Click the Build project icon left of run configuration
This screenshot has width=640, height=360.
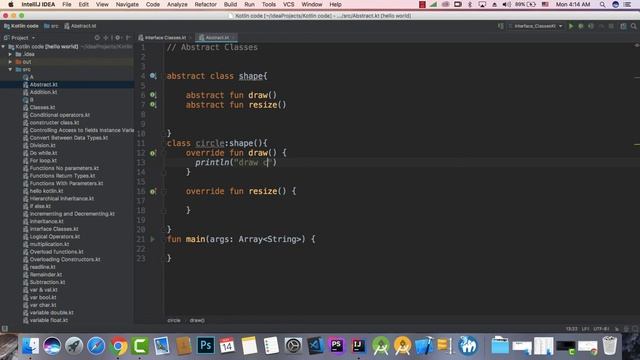(x=501, y=26)
